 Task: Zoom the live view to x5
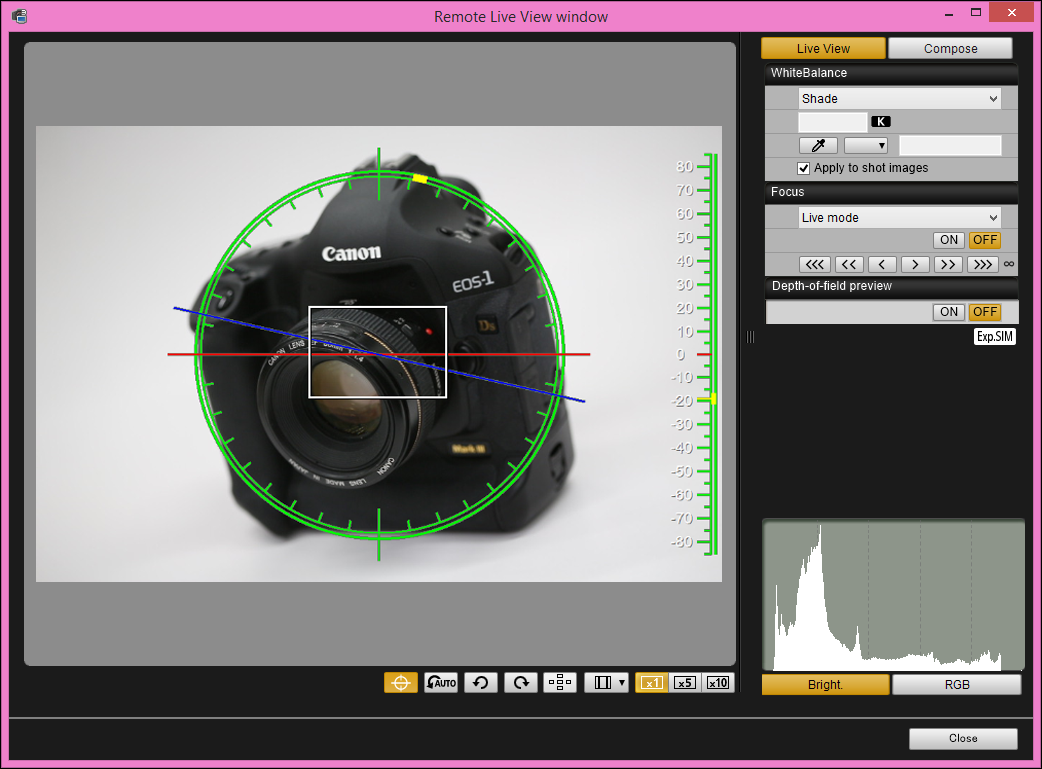(x=684, y=683)
